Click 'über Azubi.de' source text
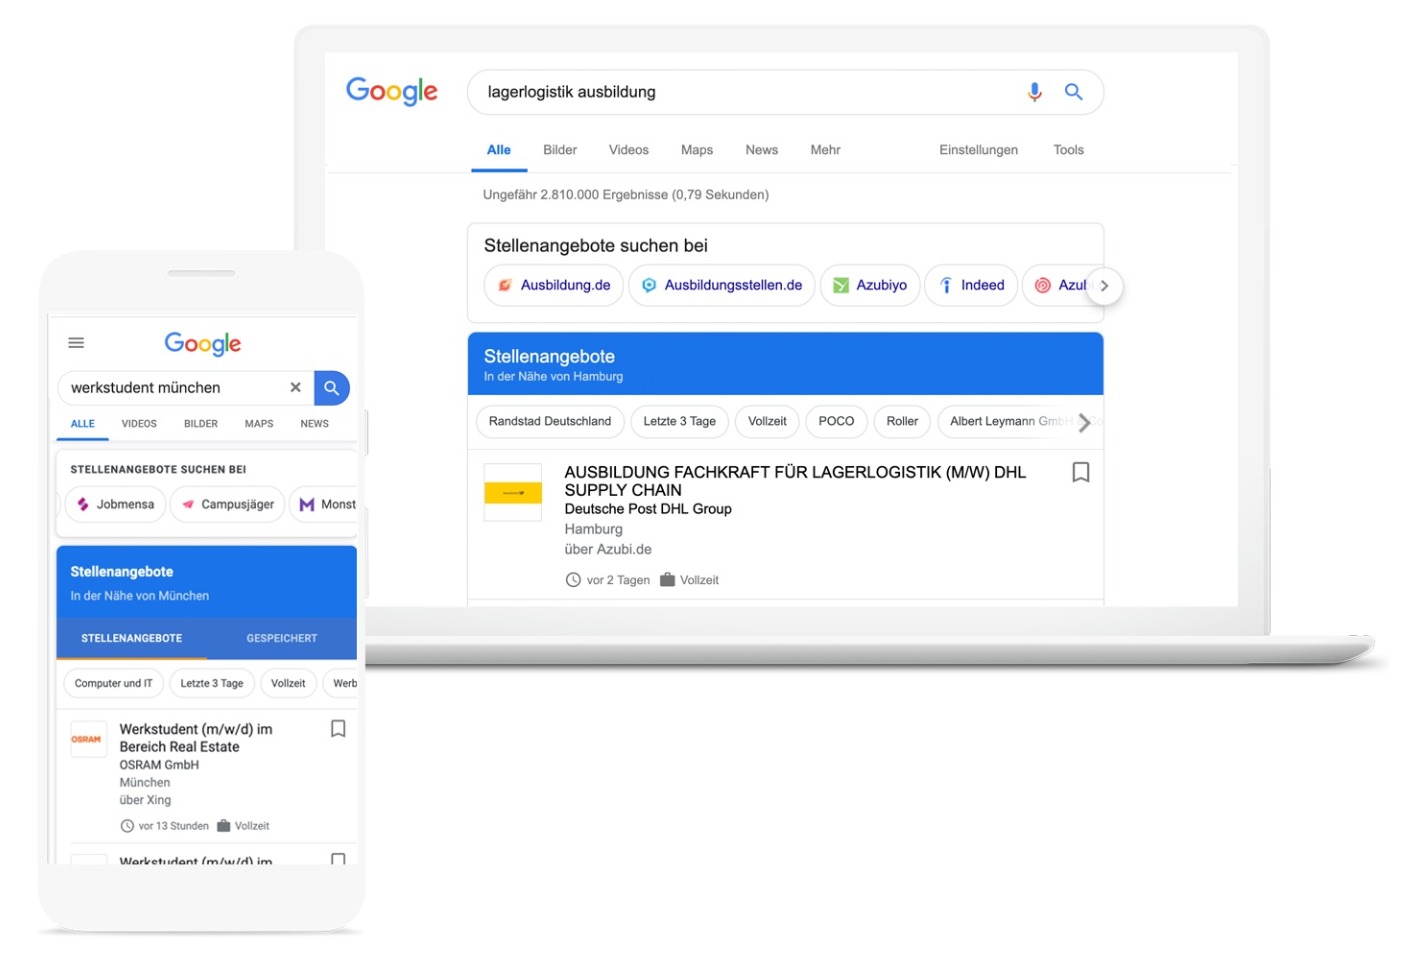This screenshot has width=1407, height=956. pos(608,549)
